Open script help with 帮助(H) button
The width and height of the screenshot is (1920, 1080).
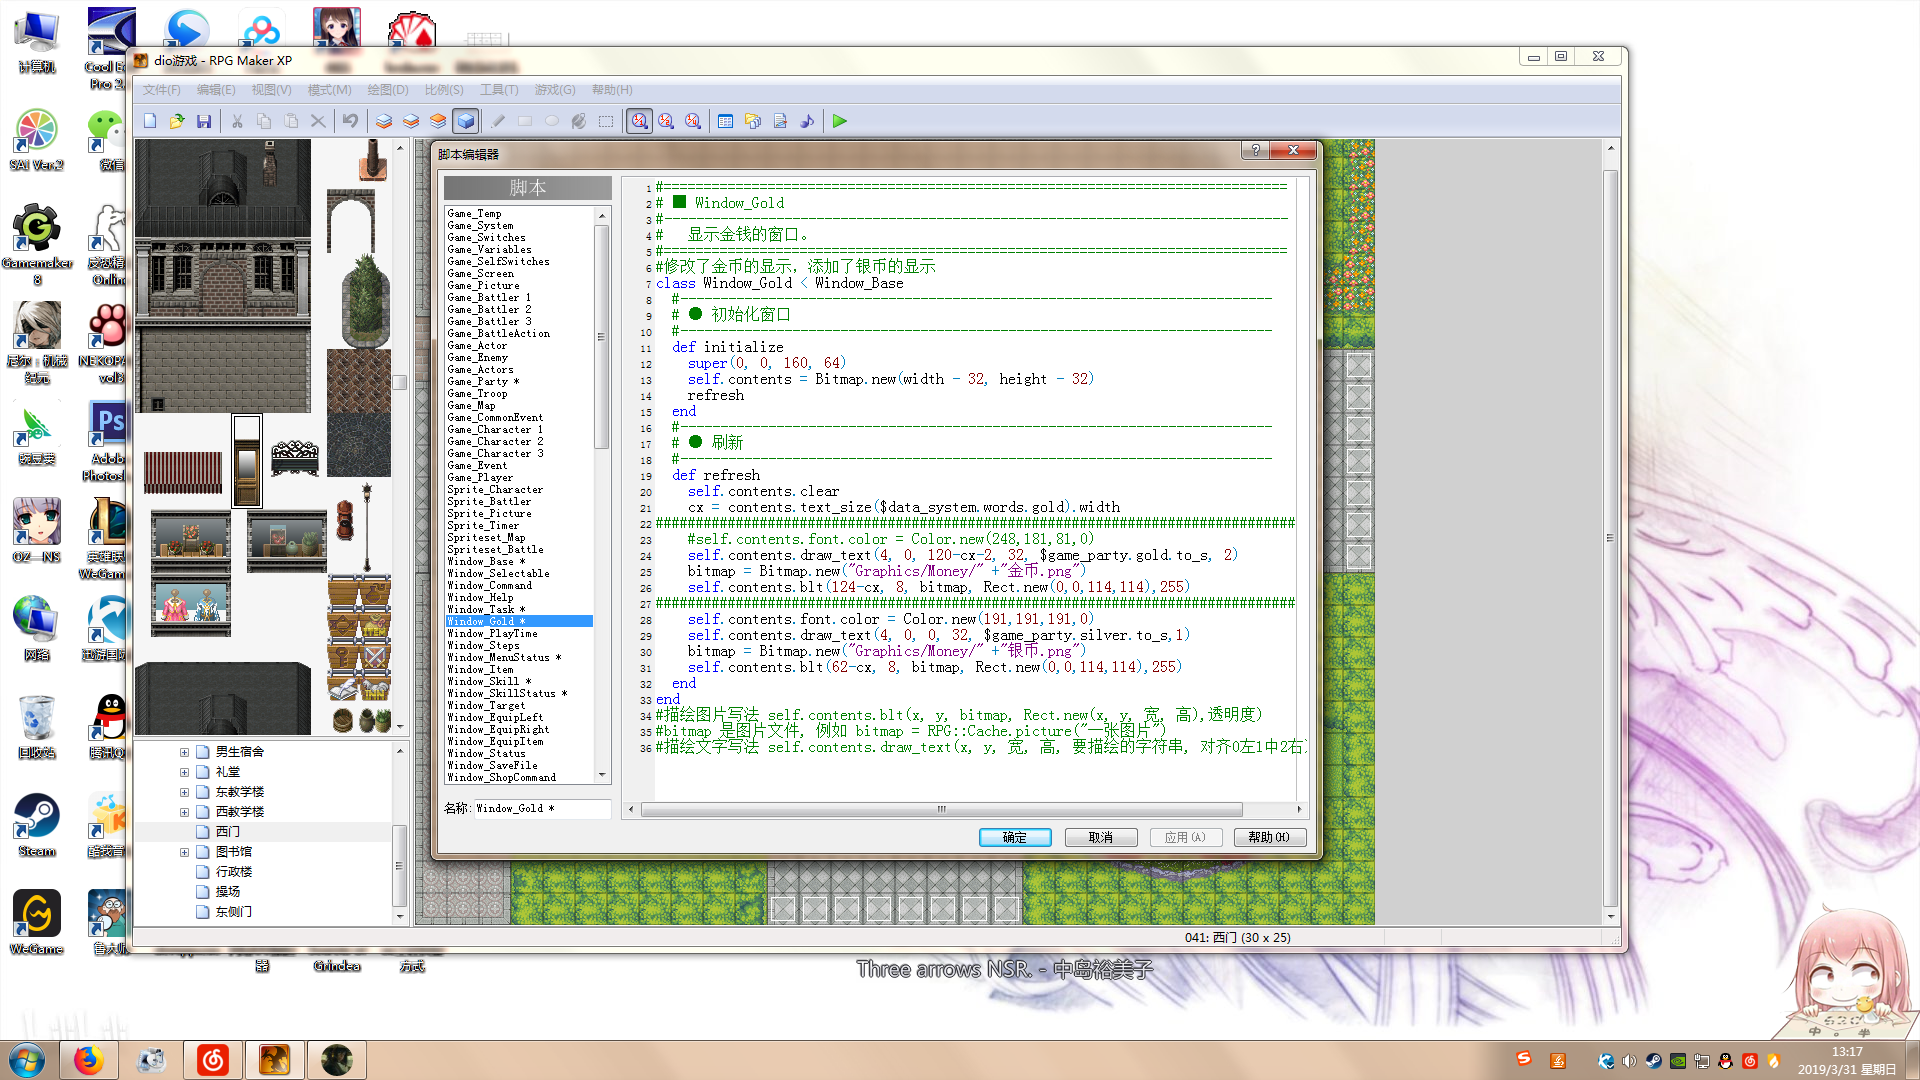(1269, 838)
